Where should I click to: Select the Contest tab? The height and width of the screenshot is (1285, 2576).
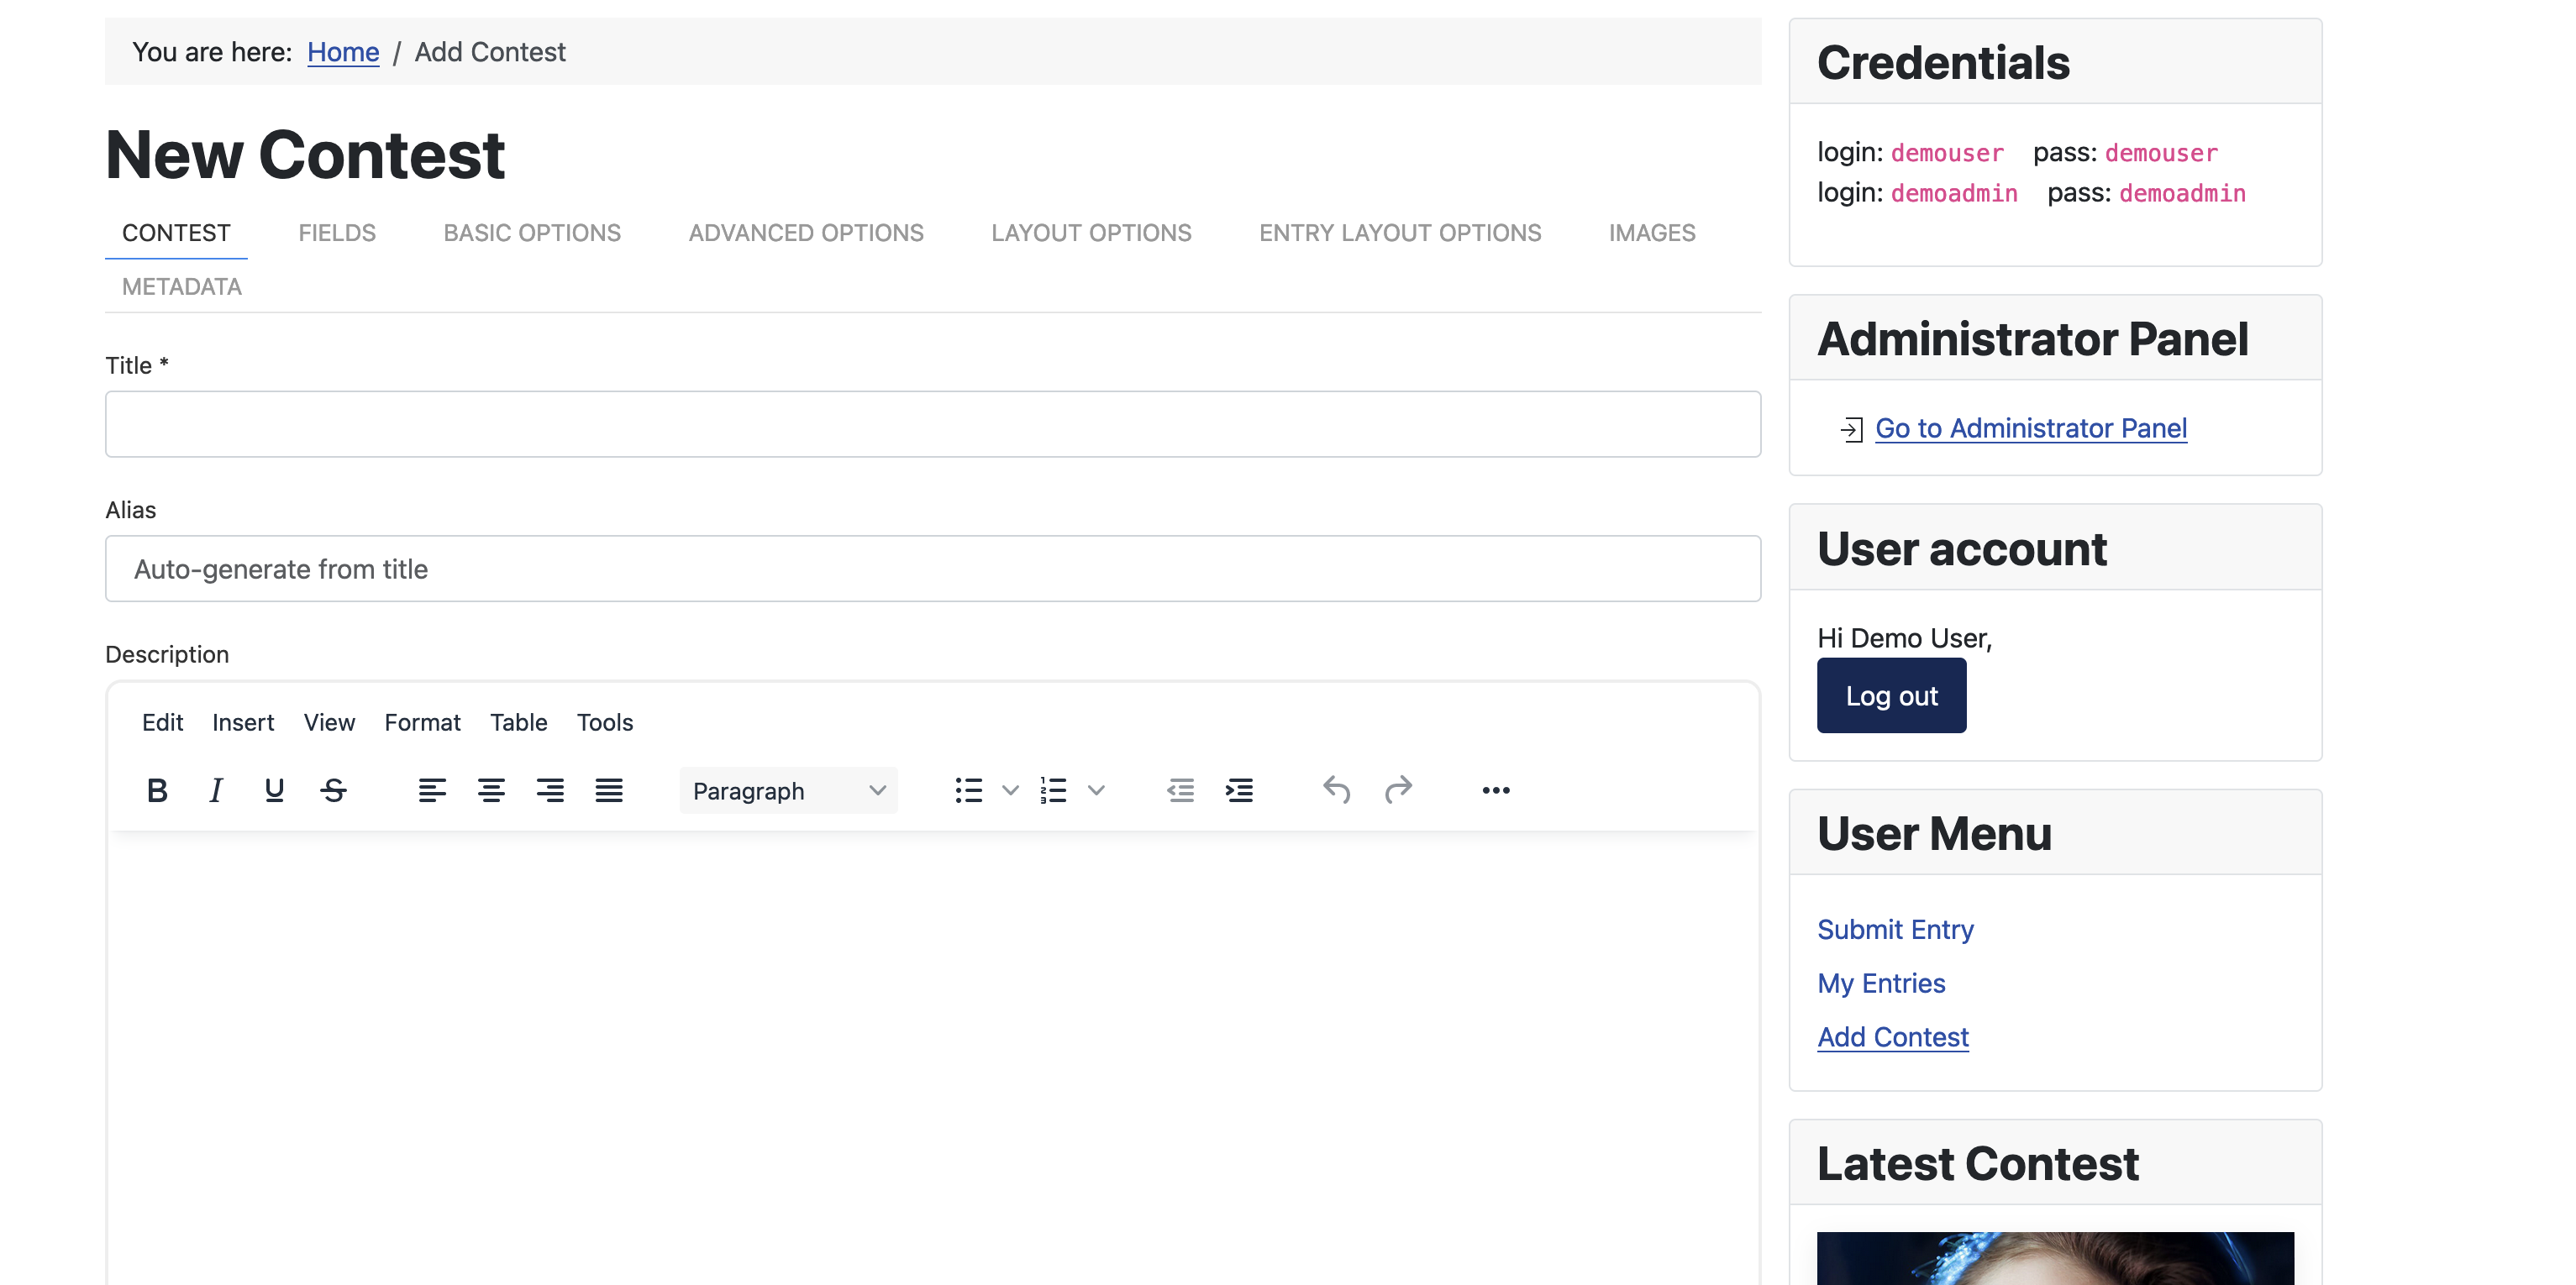point(176,233)
